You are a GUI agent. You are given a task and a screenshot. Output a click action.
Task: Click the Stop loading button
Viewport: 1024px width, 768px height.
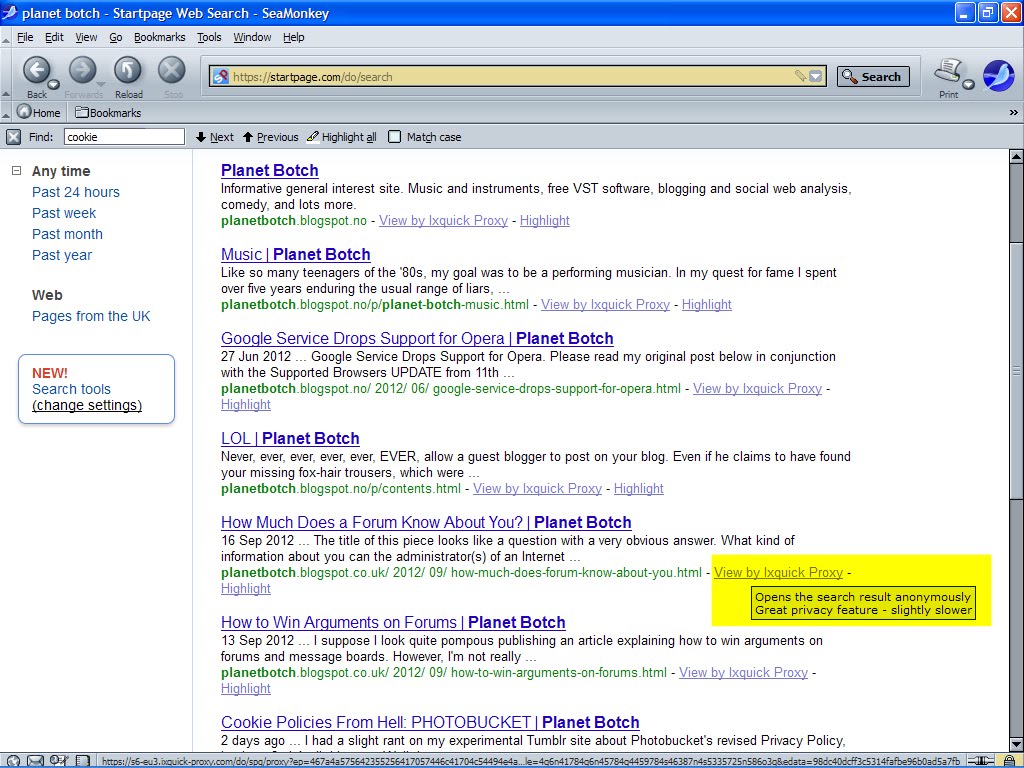172,71
